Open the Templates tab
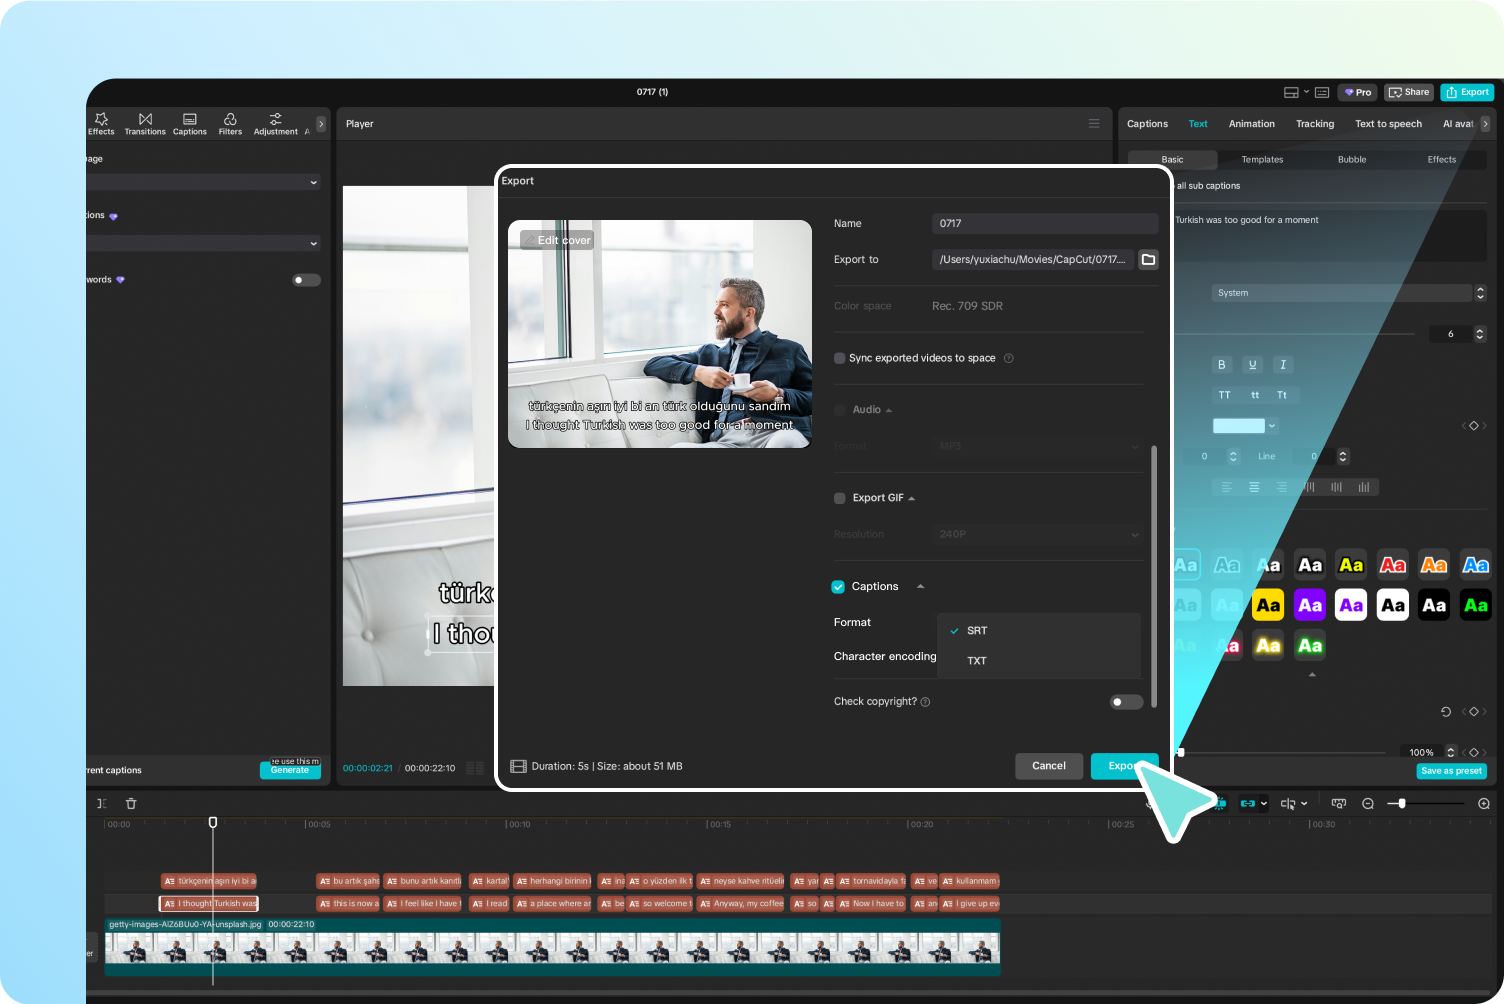Screen dimensions: 1504x1004 tap(1261, 159)
